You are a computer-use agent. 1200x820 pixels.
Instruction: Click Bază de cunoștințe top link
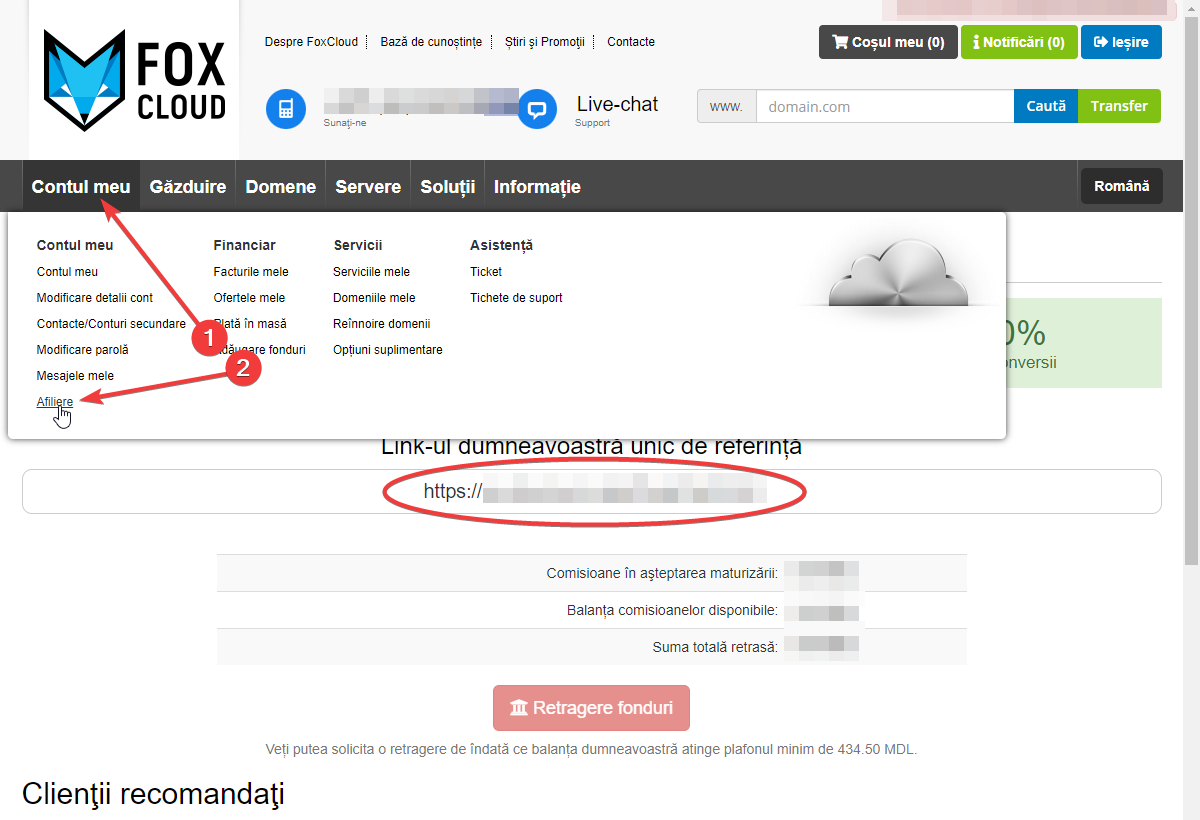(431, 42)
